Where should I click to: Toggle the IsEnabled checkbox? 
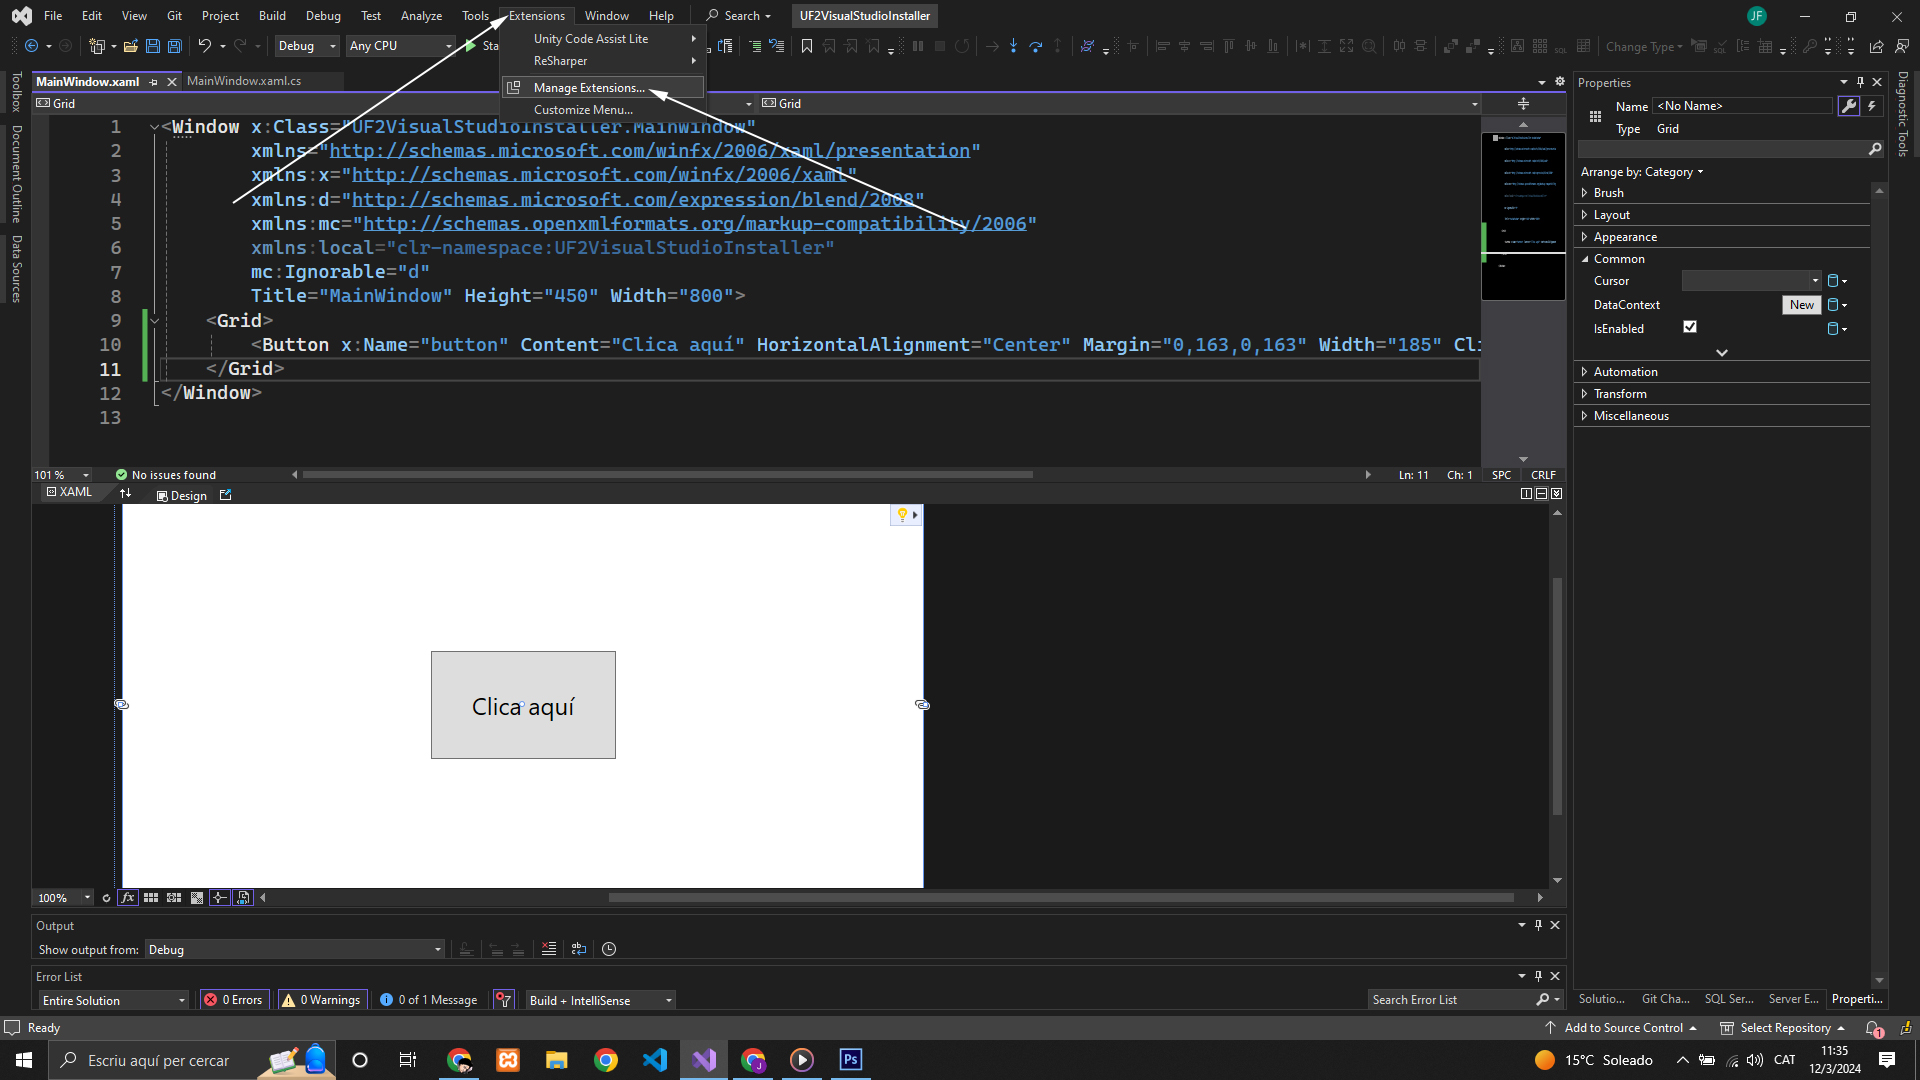click(1690, 327)
